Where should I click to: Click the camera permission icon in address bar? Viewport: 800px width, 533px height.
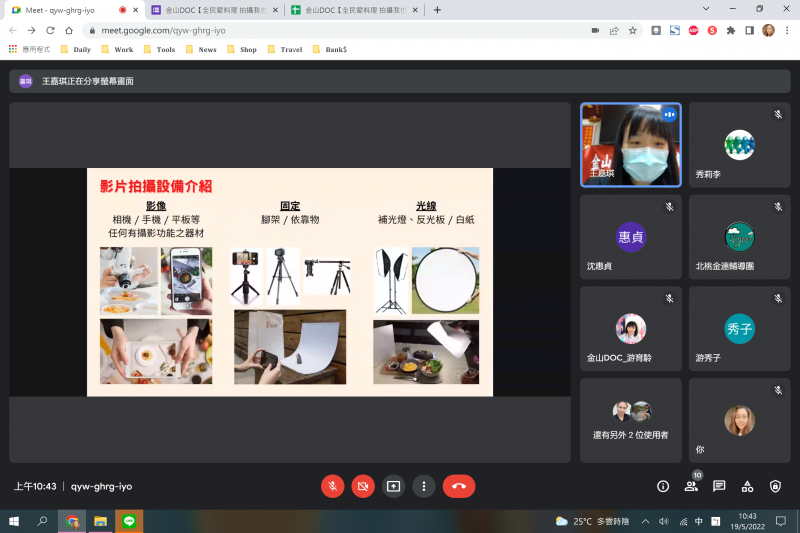595,31
